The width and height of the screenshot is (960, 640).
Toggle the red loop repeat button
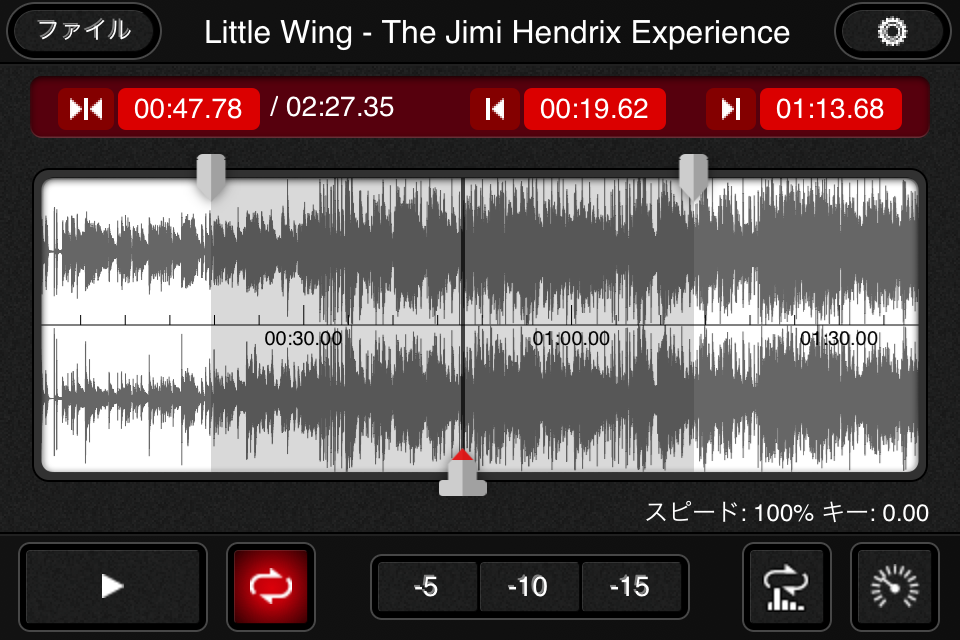pyautogui.click(x=271, y=586)
